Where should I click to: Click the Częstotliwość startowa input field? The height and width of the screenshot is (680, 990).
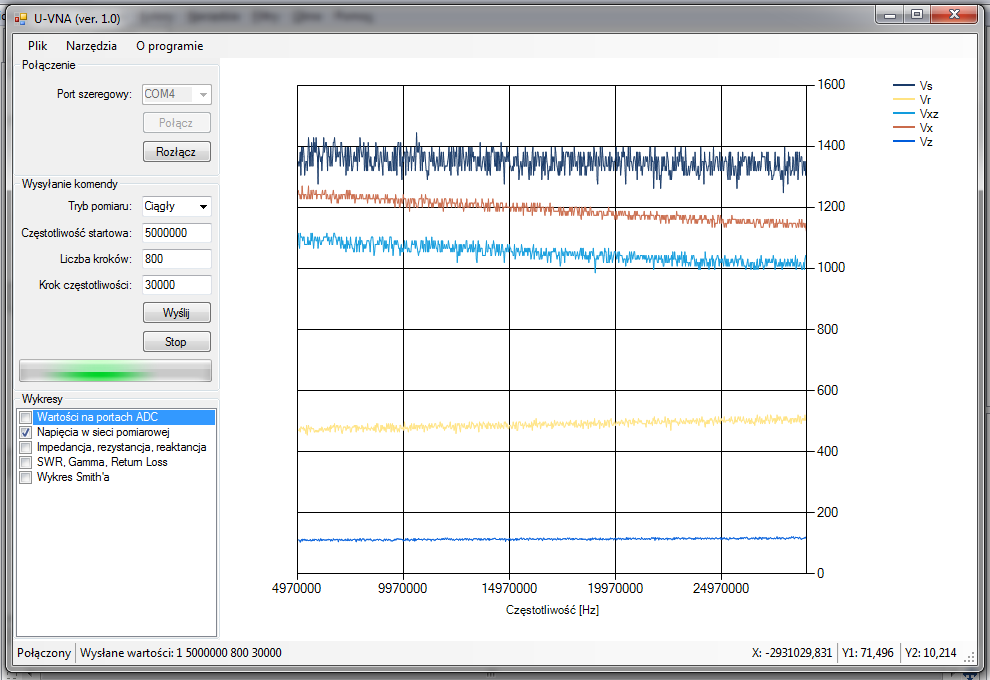click(x=176, y=233)
